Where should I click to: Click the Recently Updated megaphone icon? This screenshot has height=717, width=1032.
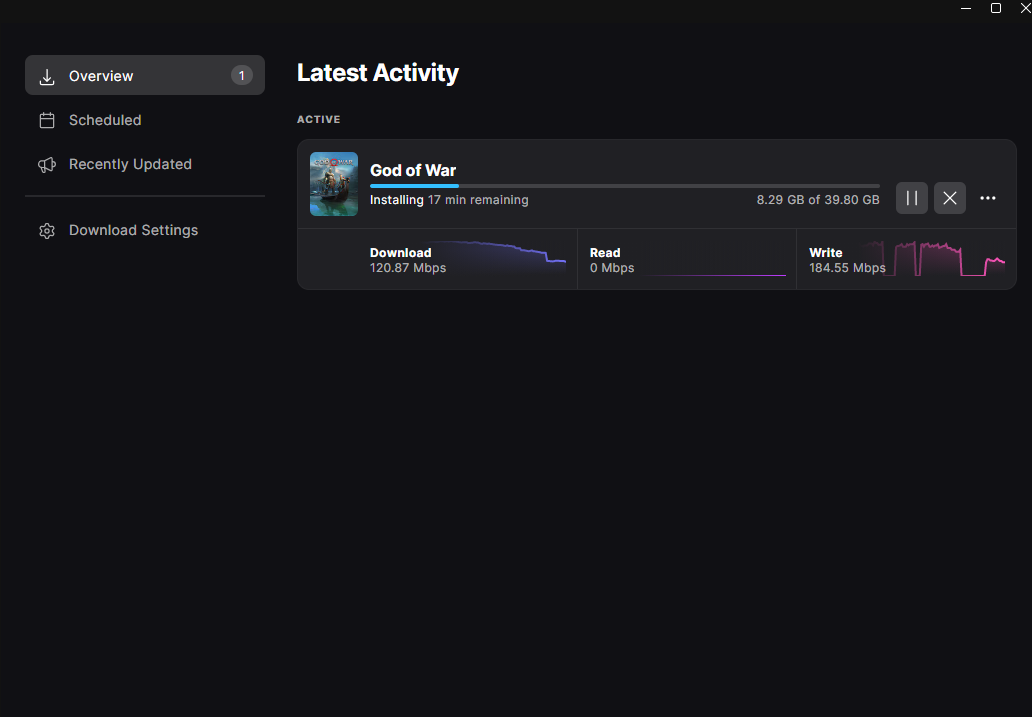(47, 165)
